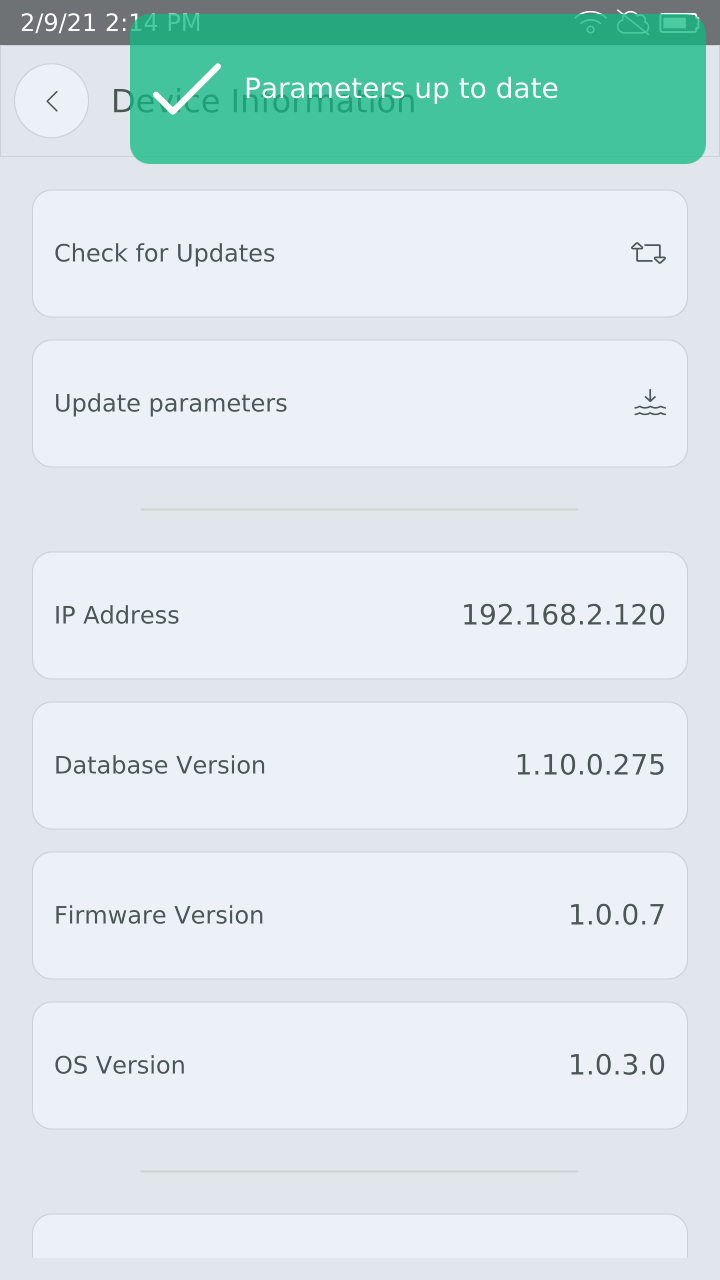Tap the cloud disconnected status icon
Viewport: 720px width, 1280px height.
[633, 22]
